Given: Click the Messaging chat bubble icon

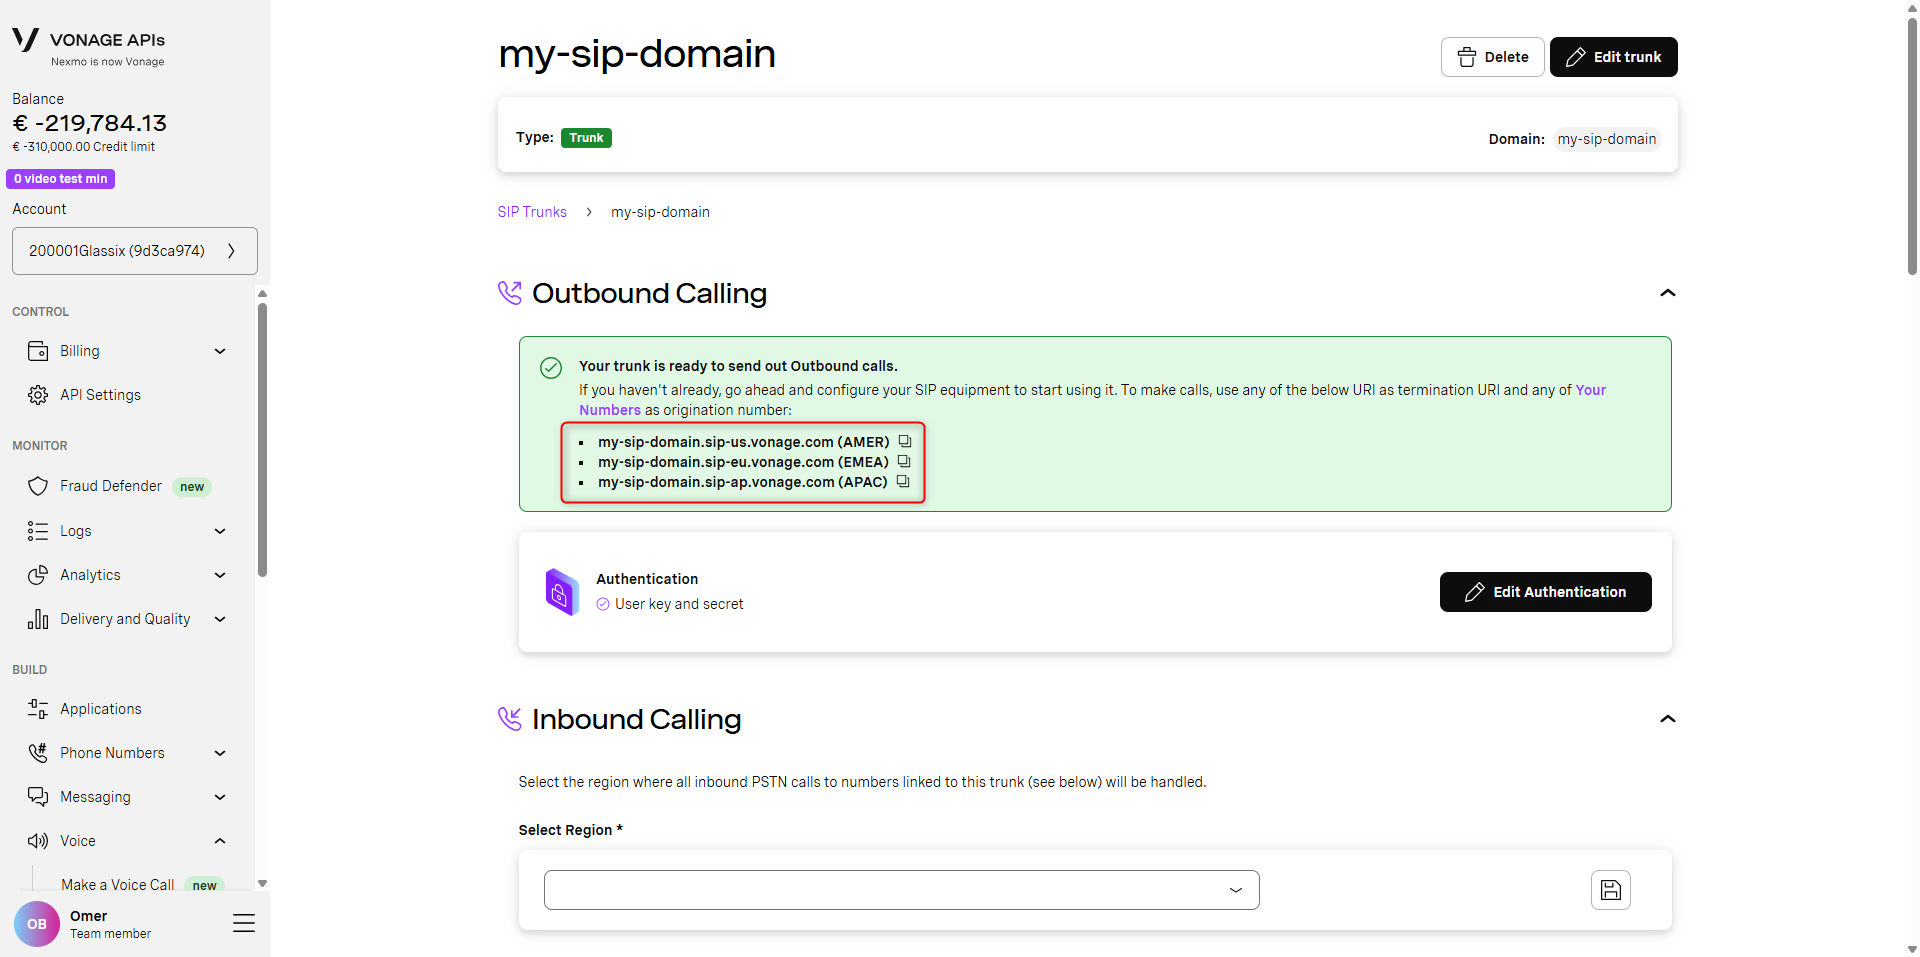Looking at the screenshot, I should [x=38, y=797].
